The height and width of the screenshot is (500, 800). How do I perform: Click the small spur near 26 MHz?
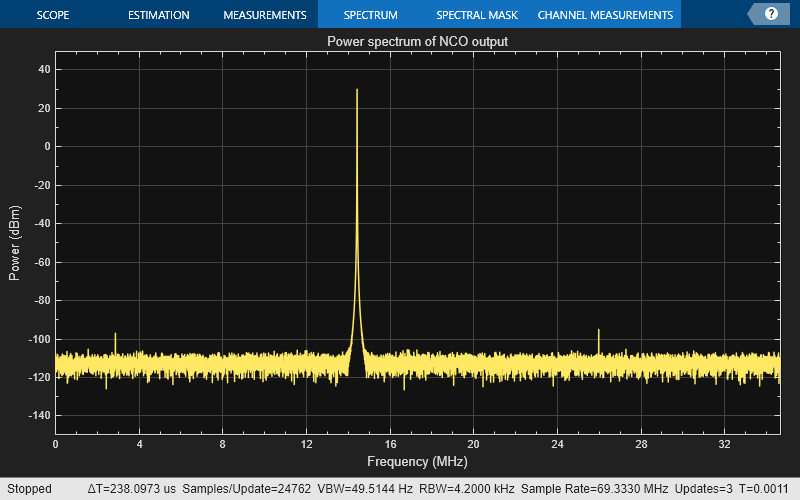point(598,341)
